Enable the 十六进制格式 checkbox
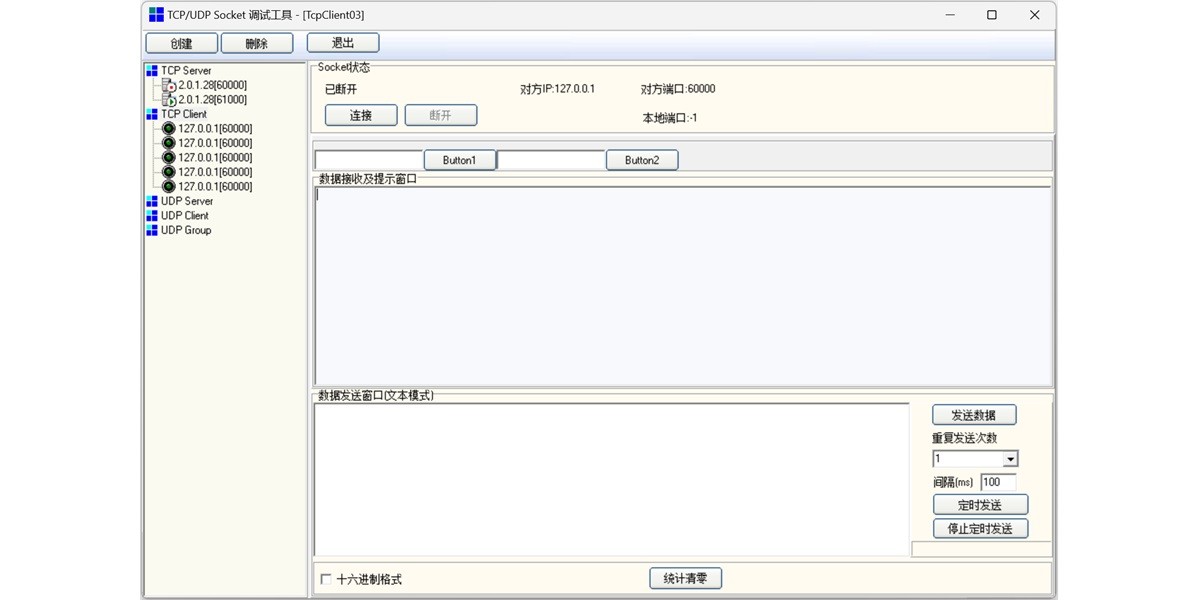This screenshot has height=600, width=1200. (x=325, y=578)
